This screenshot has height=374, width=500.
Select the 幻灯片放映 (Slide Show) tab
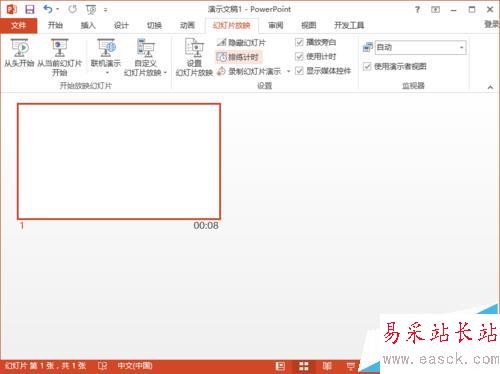click(x=231, y=26)
